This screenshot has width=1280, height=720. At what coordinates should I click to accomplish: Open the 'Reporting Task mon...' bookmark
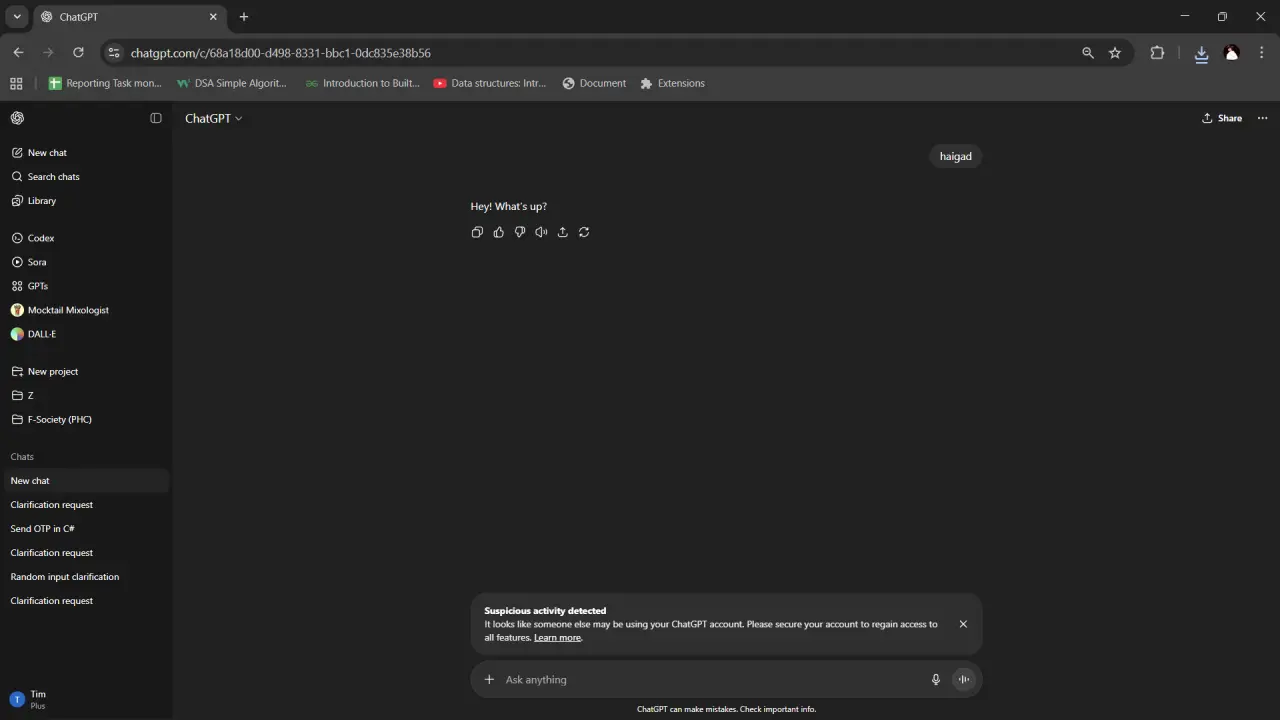pyautogui.click(x=105, y=84)
